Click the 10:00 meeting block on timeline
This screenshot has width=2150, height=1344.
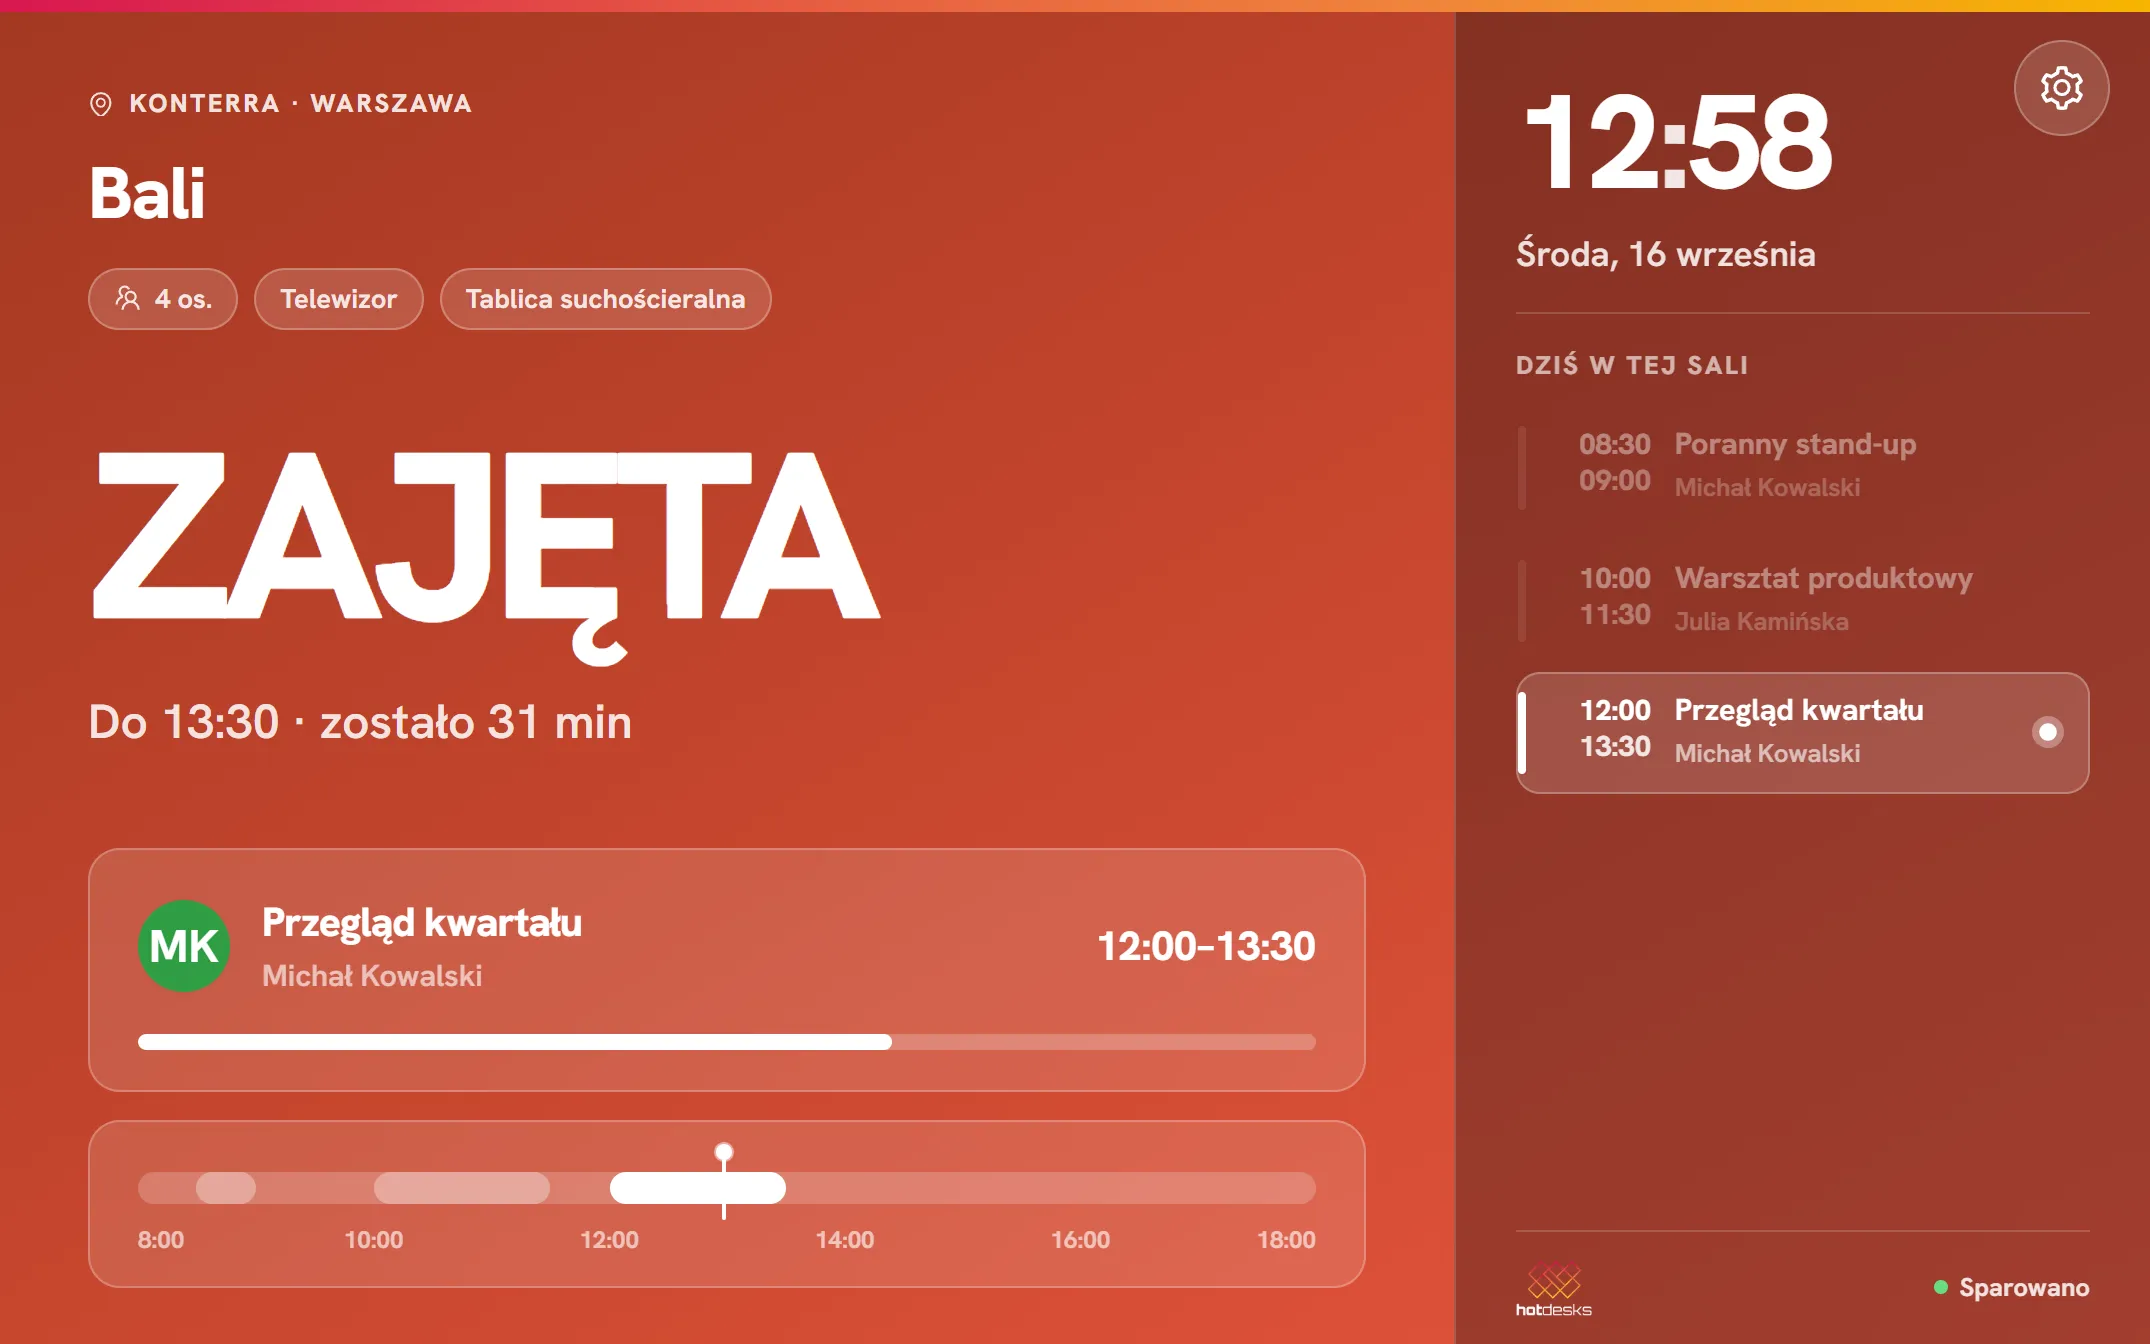[x=462, y=1188]
